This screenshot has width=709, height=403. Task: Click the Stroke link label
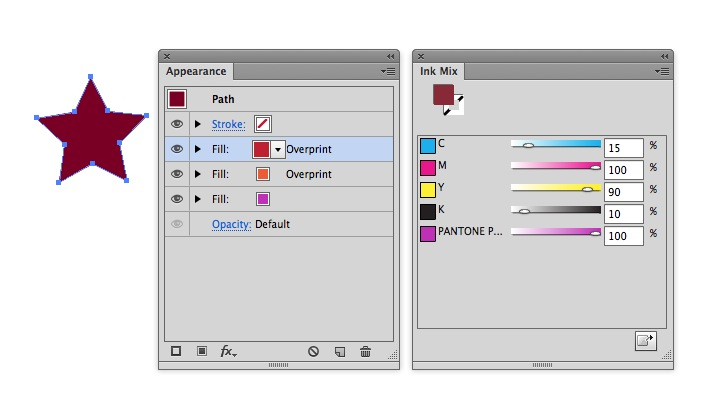coord(228,124)
